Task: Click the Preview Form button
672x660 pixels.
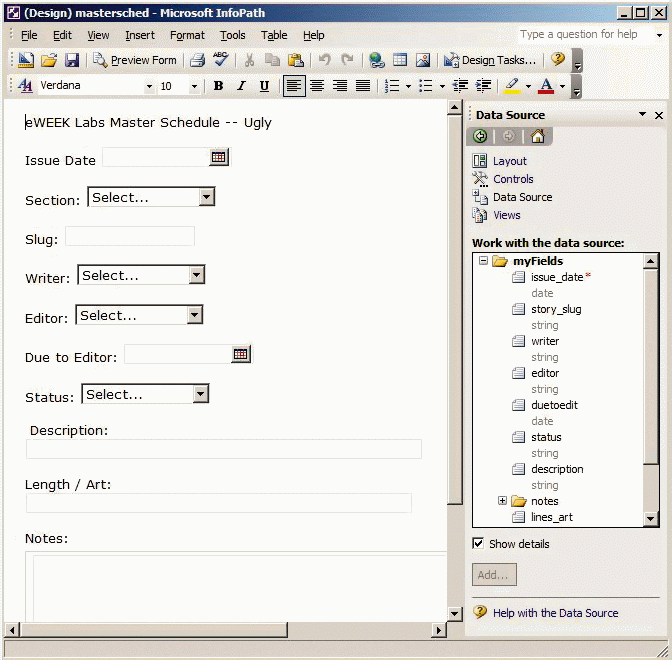Action: point(135,60)
